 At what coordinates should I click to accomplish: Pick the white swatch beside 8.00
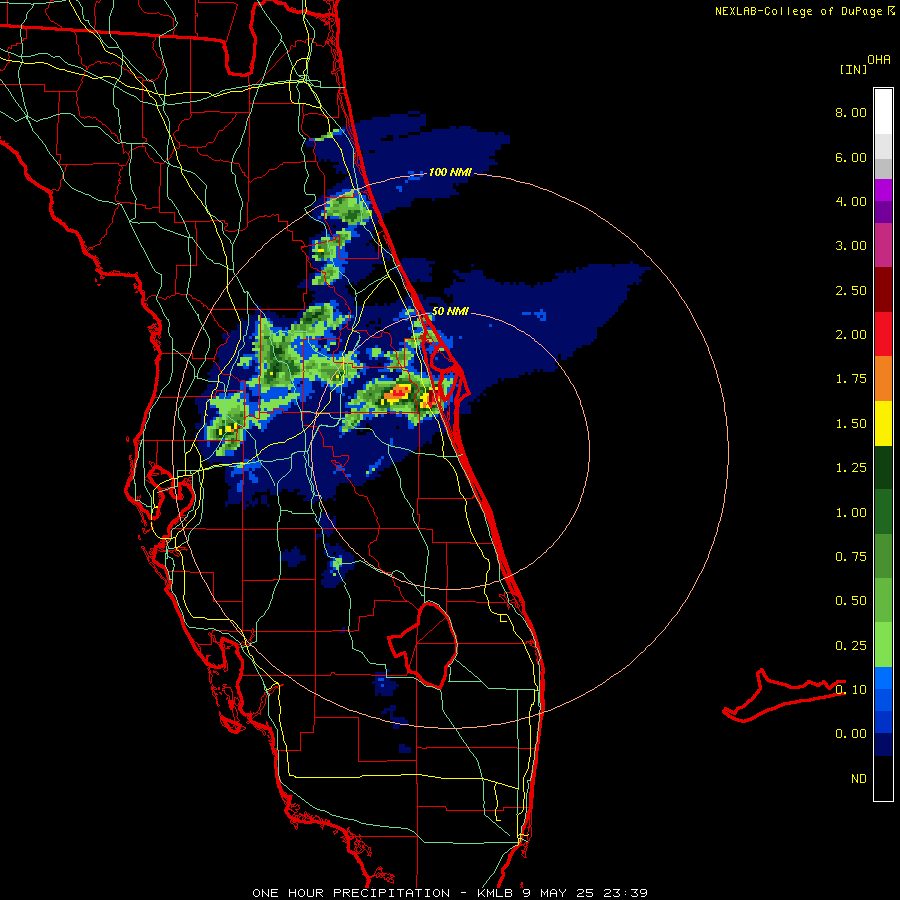click(883, 112)
